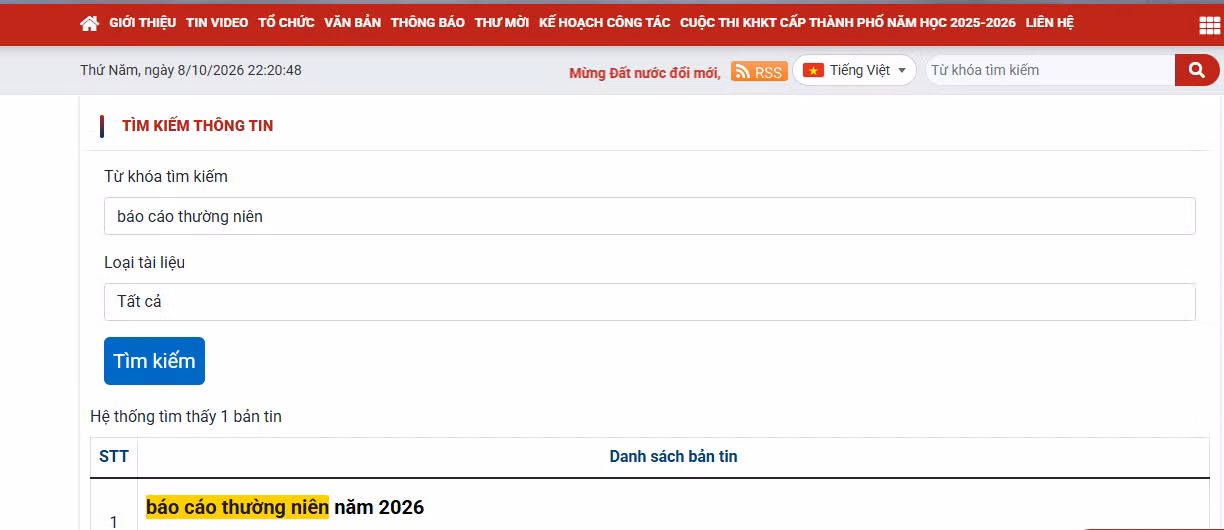This screenshot has width=1224, height=530.
Task: Open the apps grid icon
Action: pos(1209,25)
